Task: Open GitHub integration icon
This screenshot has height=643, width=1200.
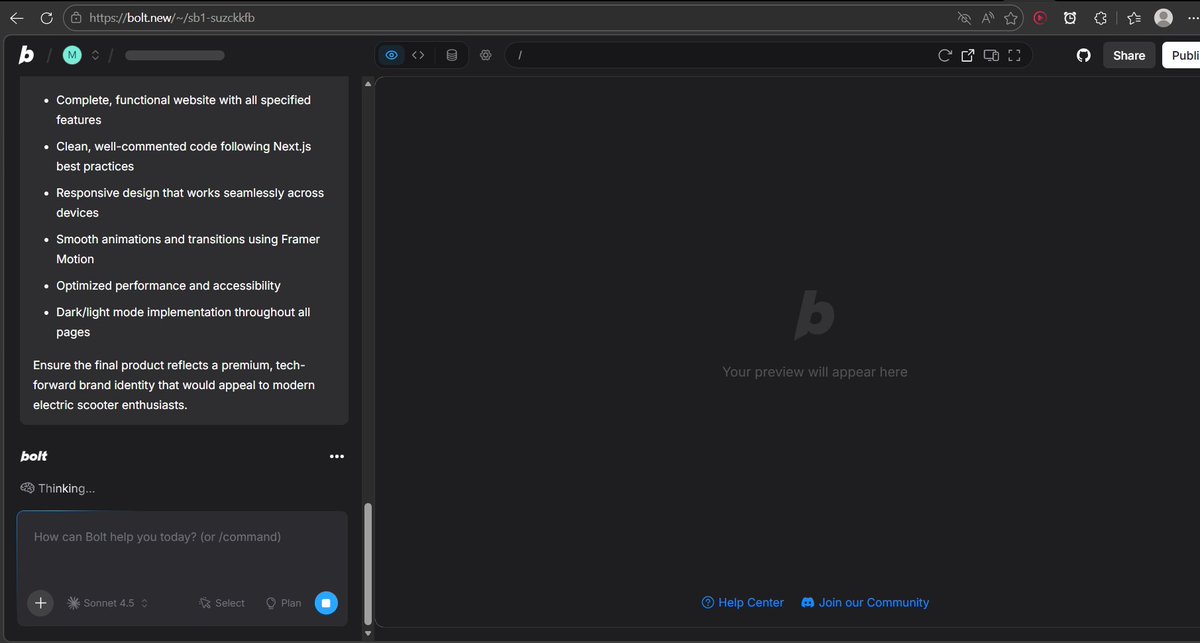Action: coord(1084,56)
